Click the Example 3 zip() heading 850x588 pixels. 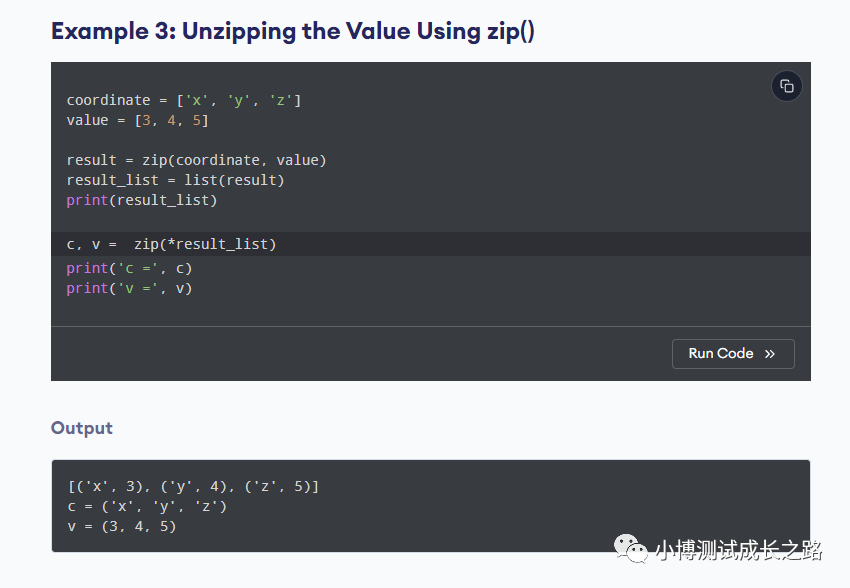point(292,31)
